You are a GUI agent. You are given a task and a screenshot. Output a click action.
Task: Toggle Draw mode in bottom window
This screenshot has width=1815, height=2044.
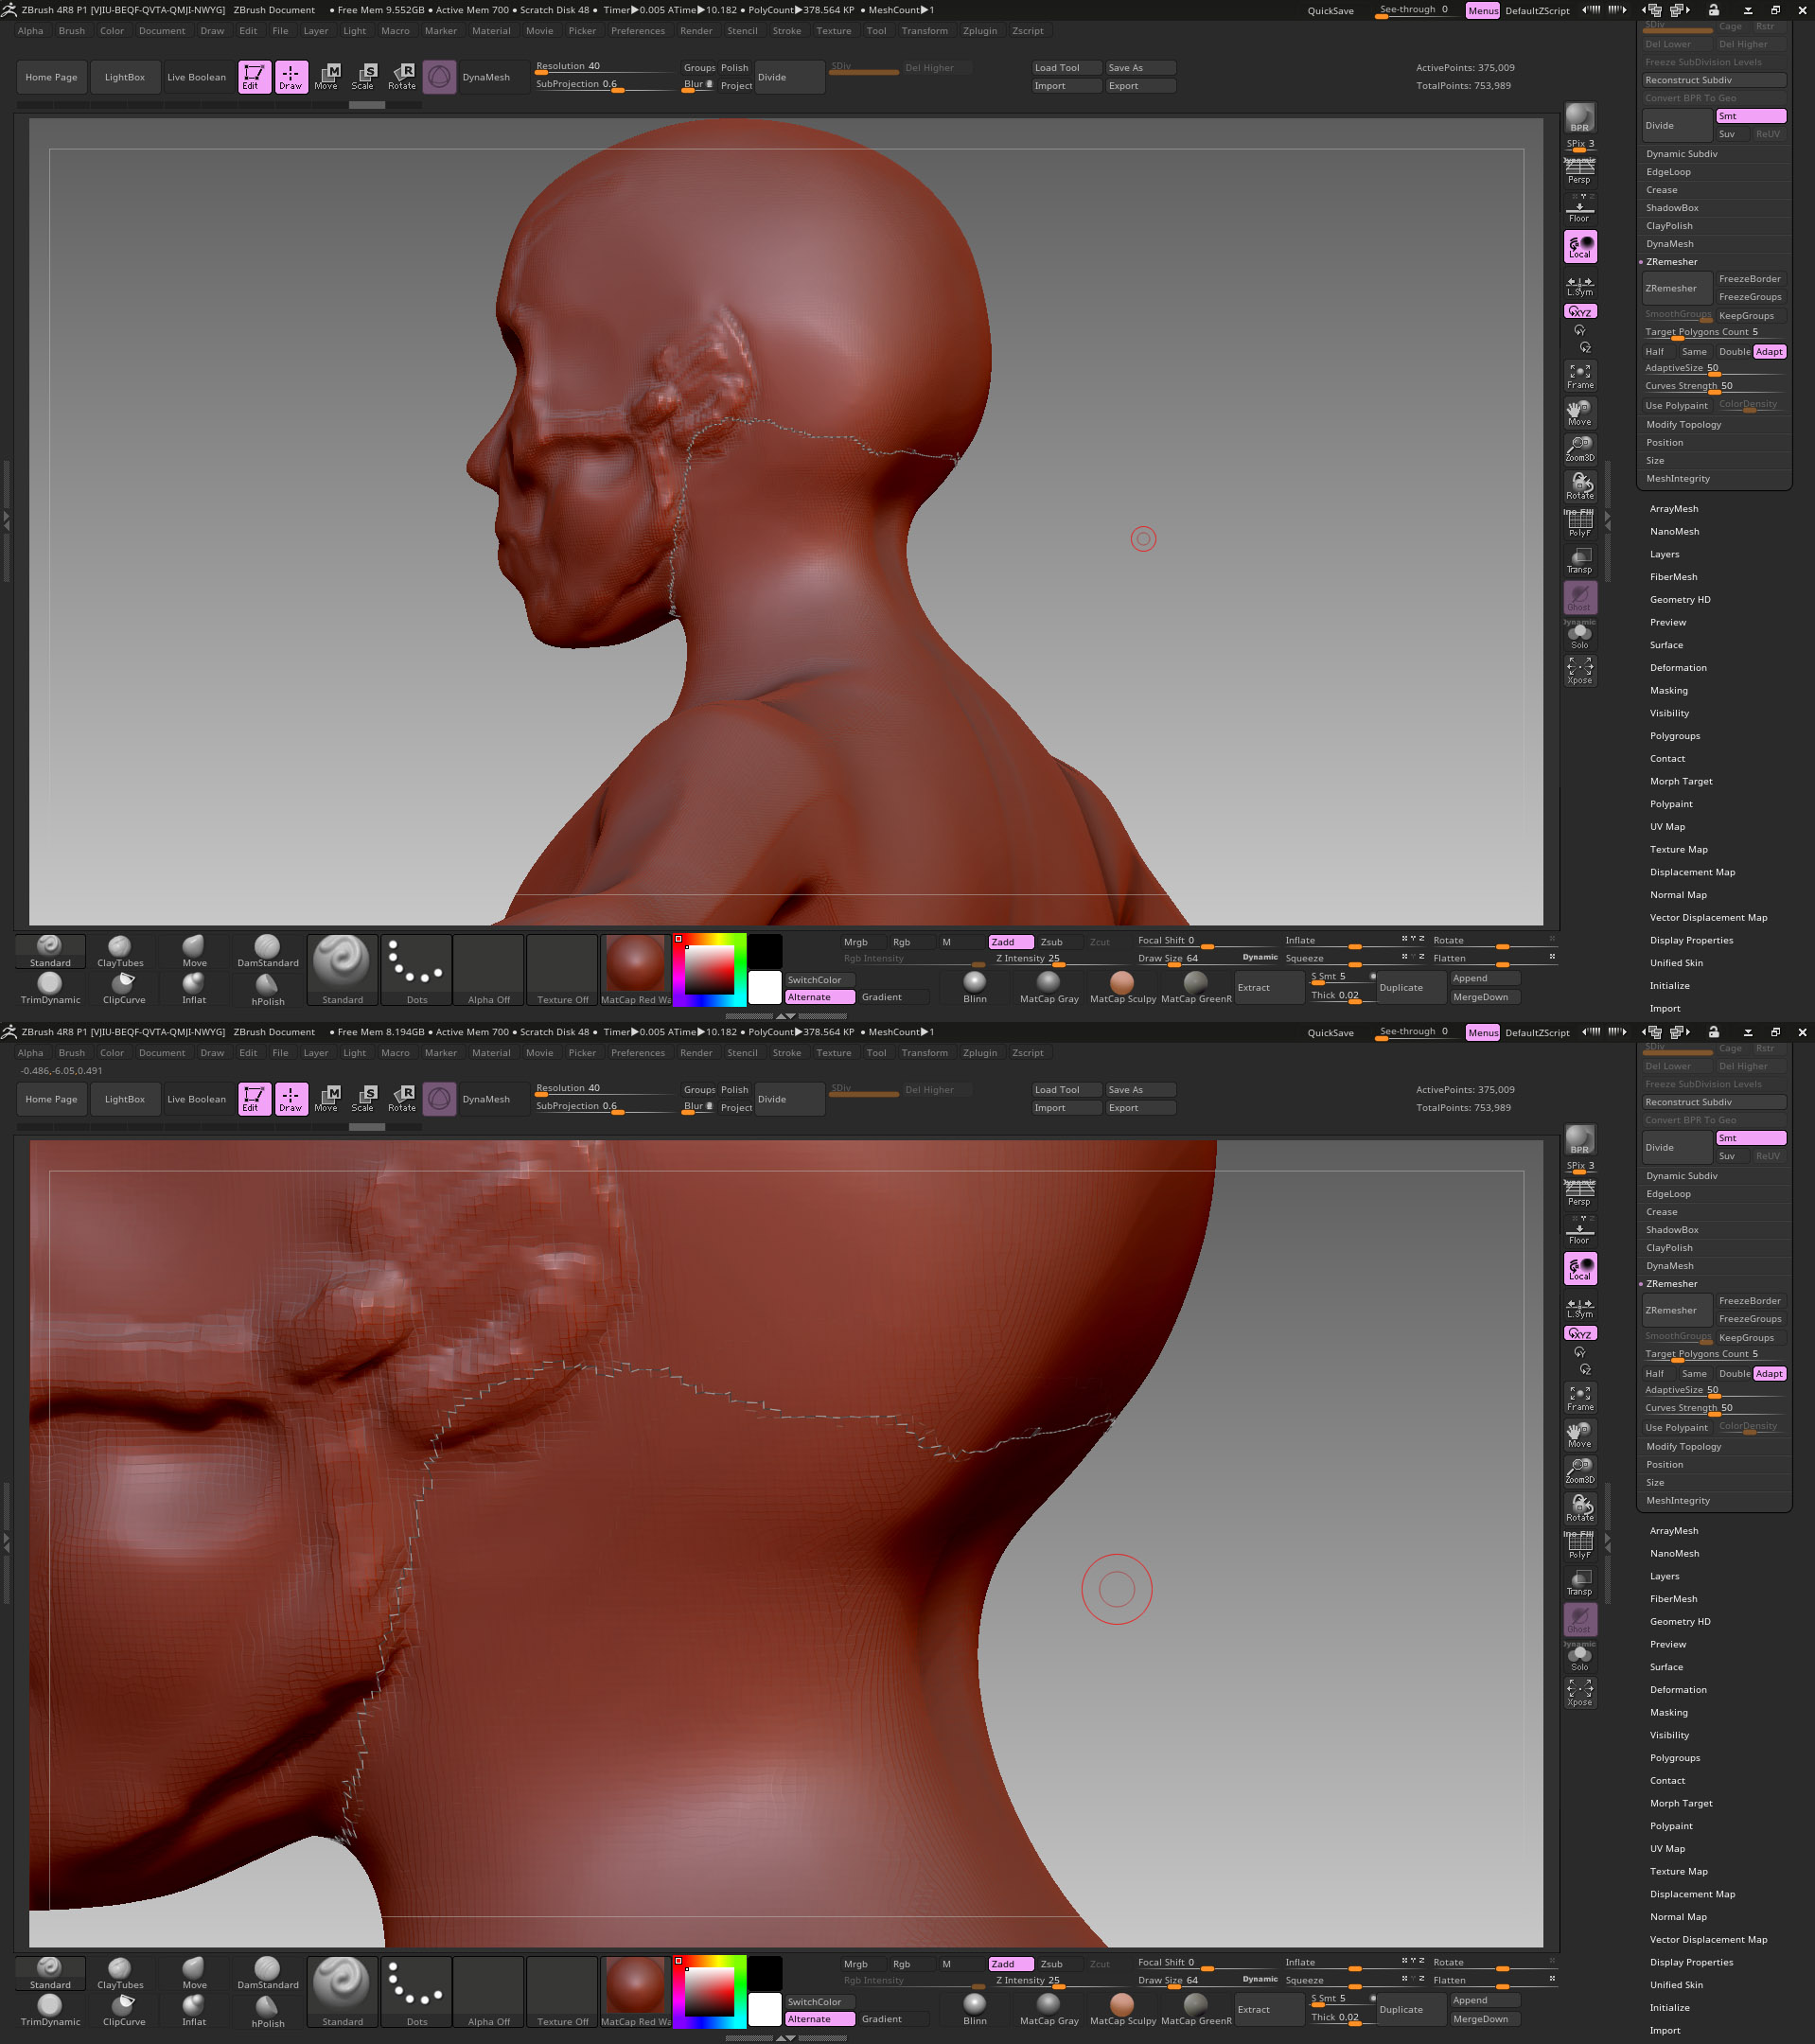click(x=291, y=1099)
